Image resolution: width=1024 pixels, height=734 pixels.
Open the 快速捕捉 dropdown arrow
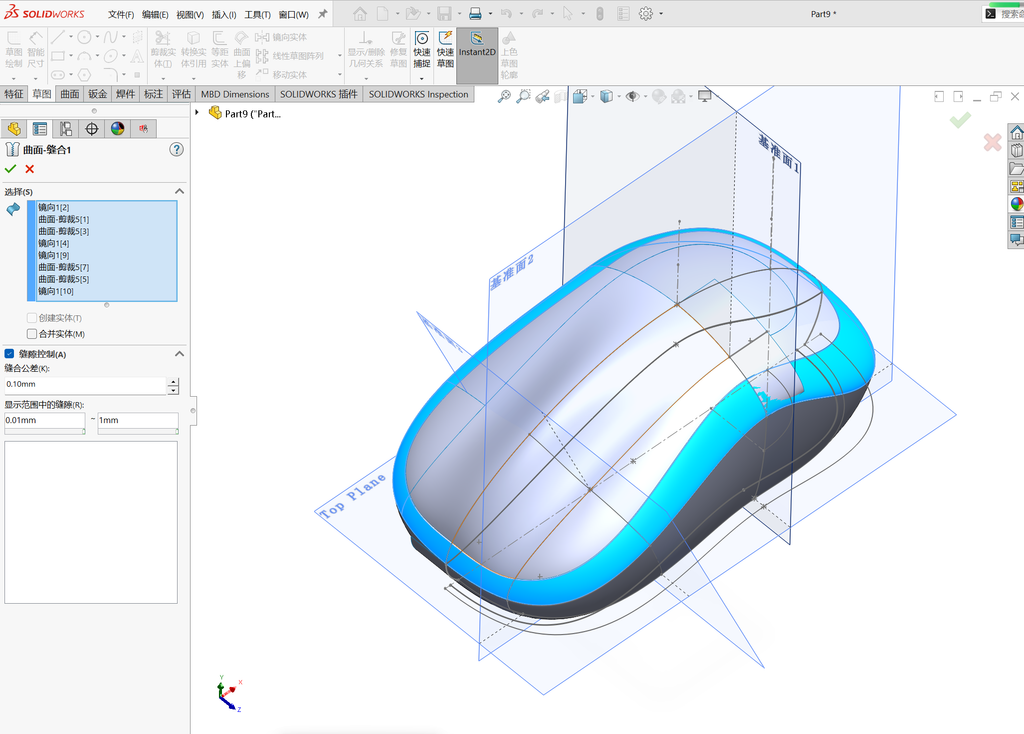[422, 78]
